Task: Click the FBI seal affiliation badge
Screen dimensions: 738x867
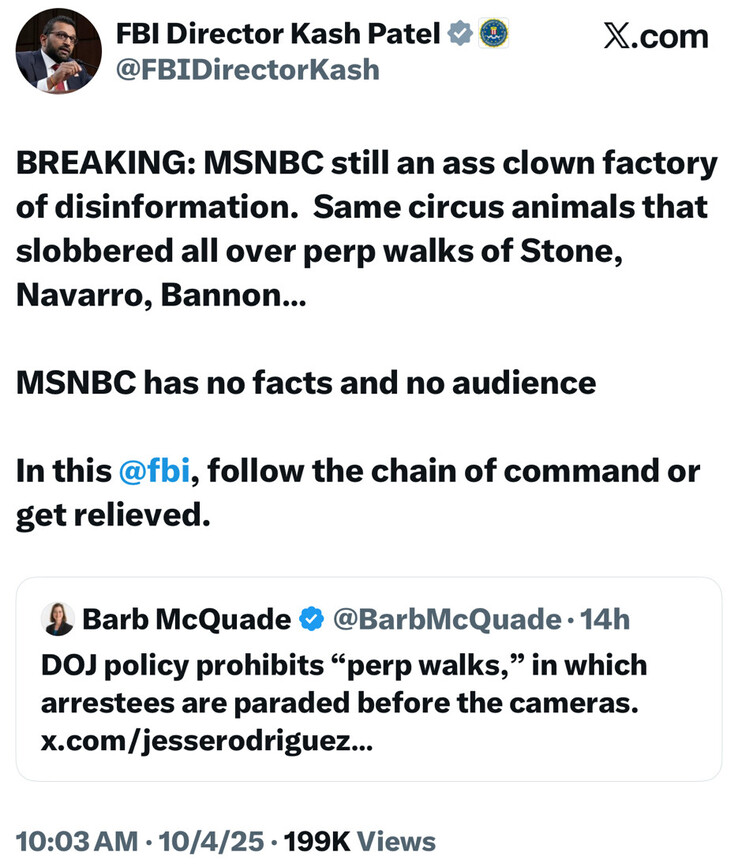Action: [x=492, y=34]
